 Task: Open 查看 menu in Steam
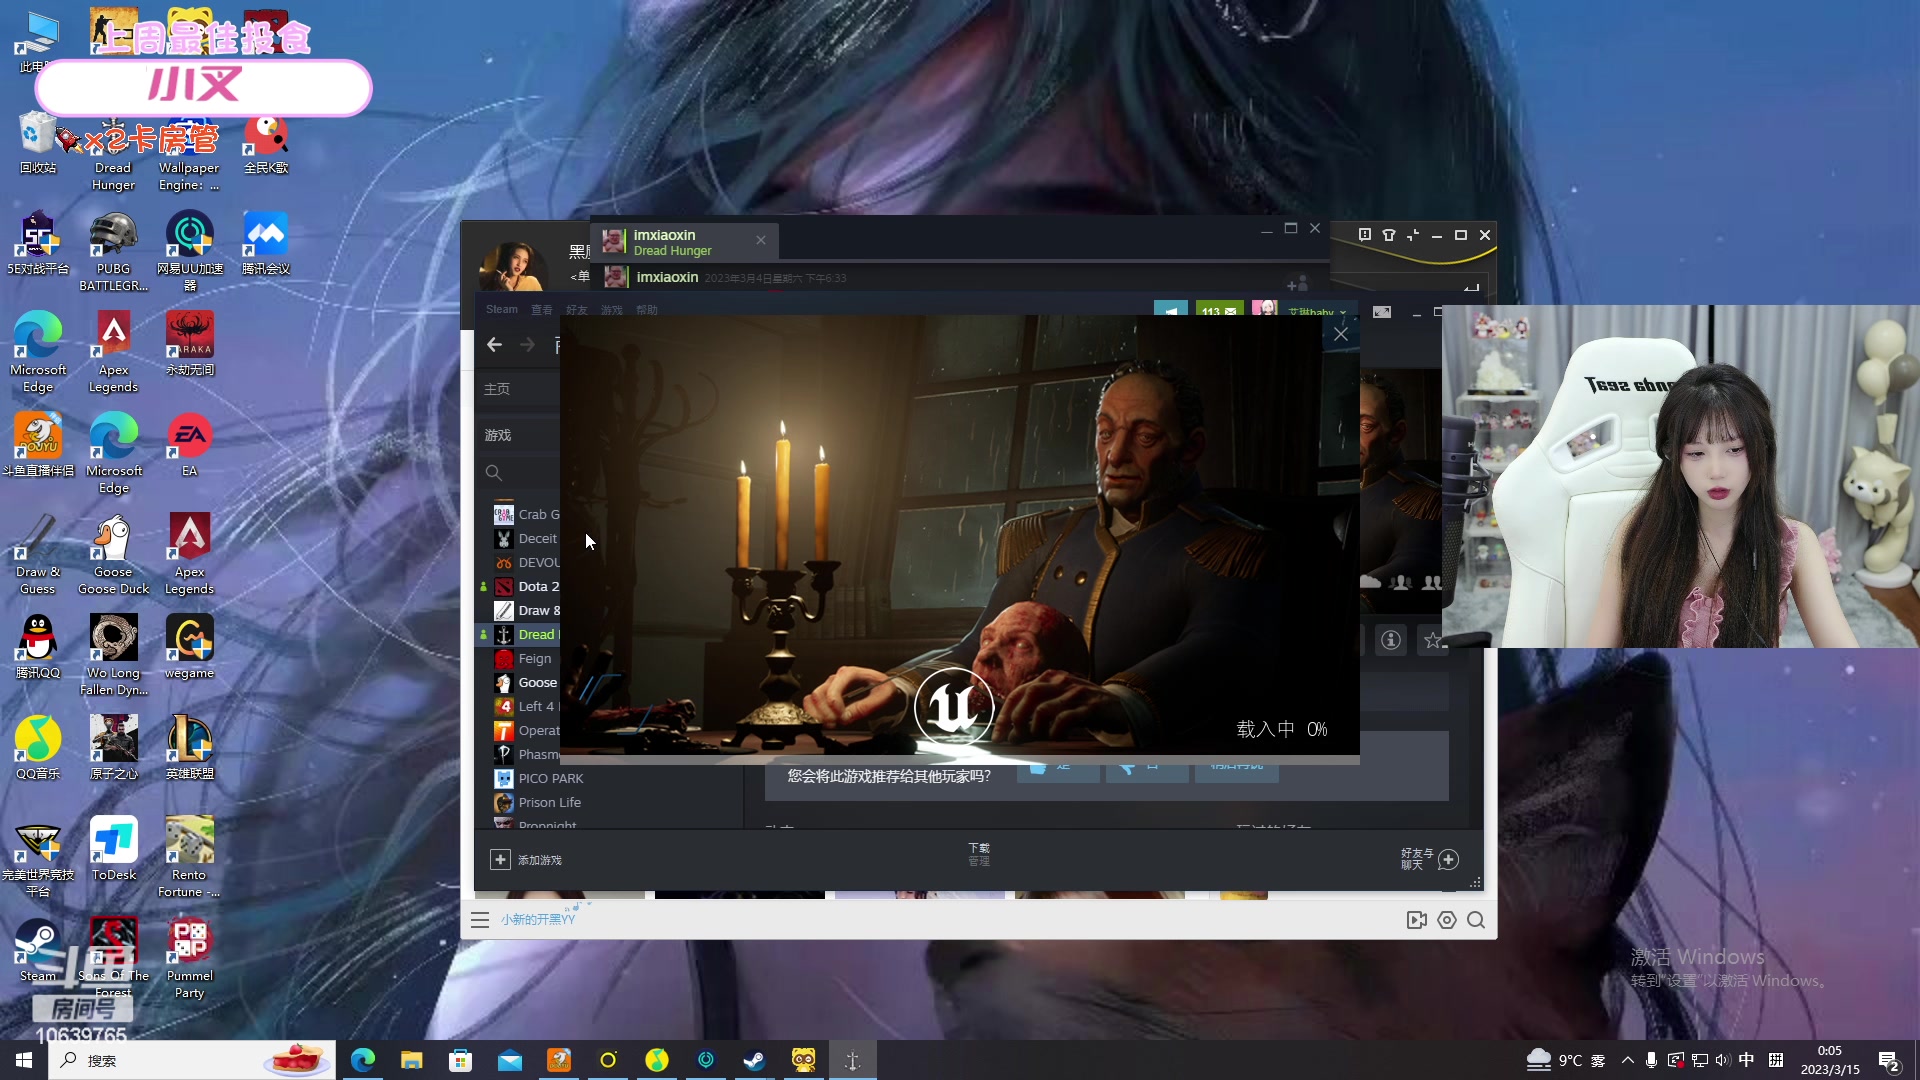pos(542,310)
